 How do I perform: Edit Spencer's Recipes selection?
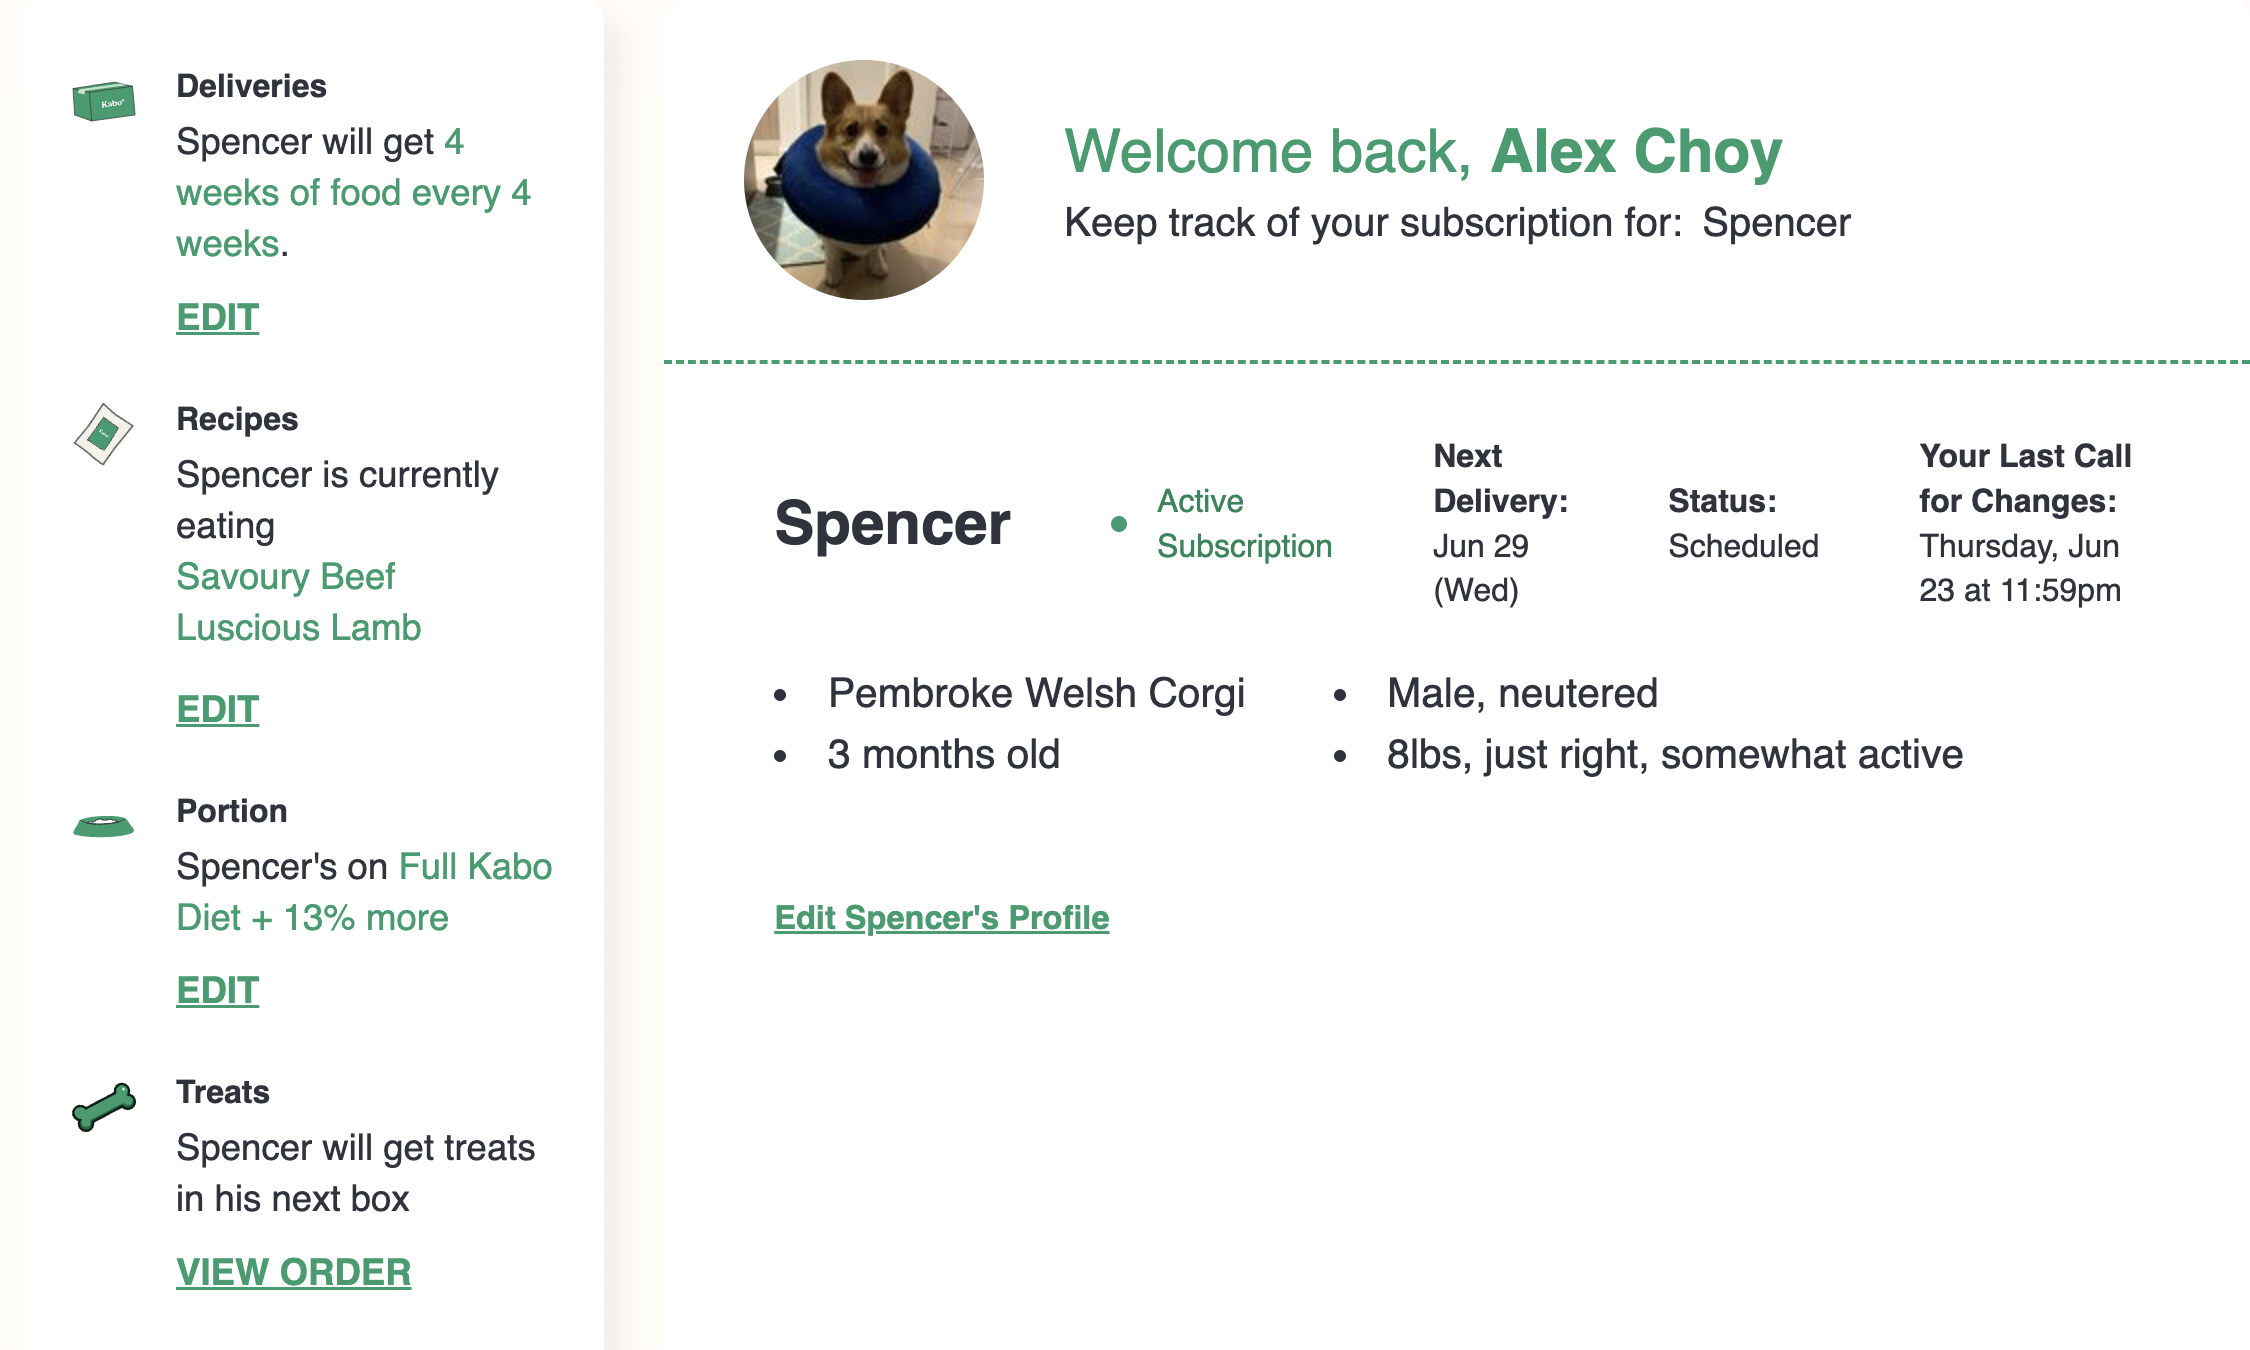coord(217,709)
